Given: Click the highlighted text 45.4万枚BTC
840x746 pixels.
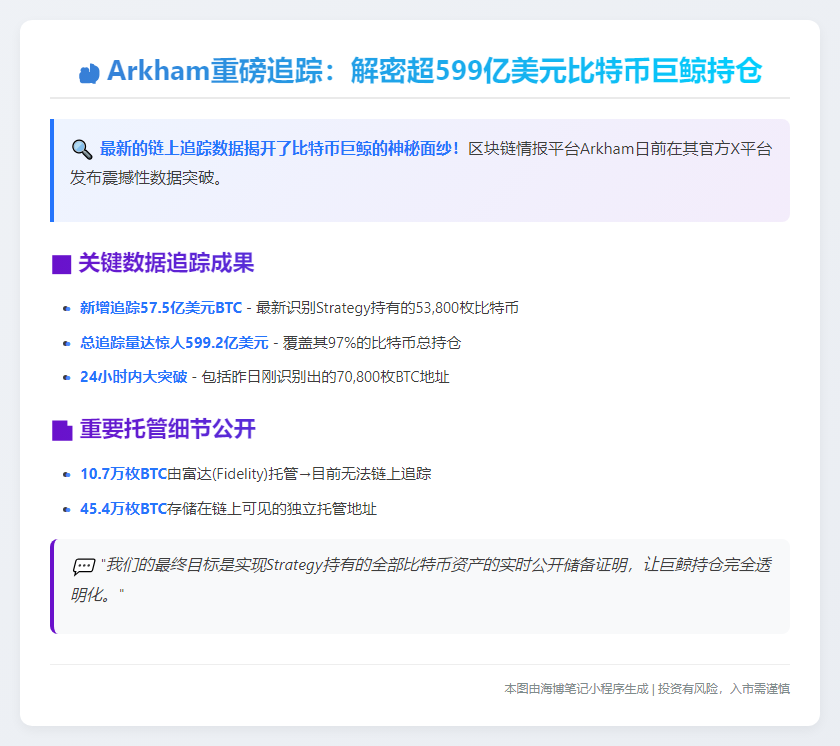Looking at the screenshot, I should 123,509.
